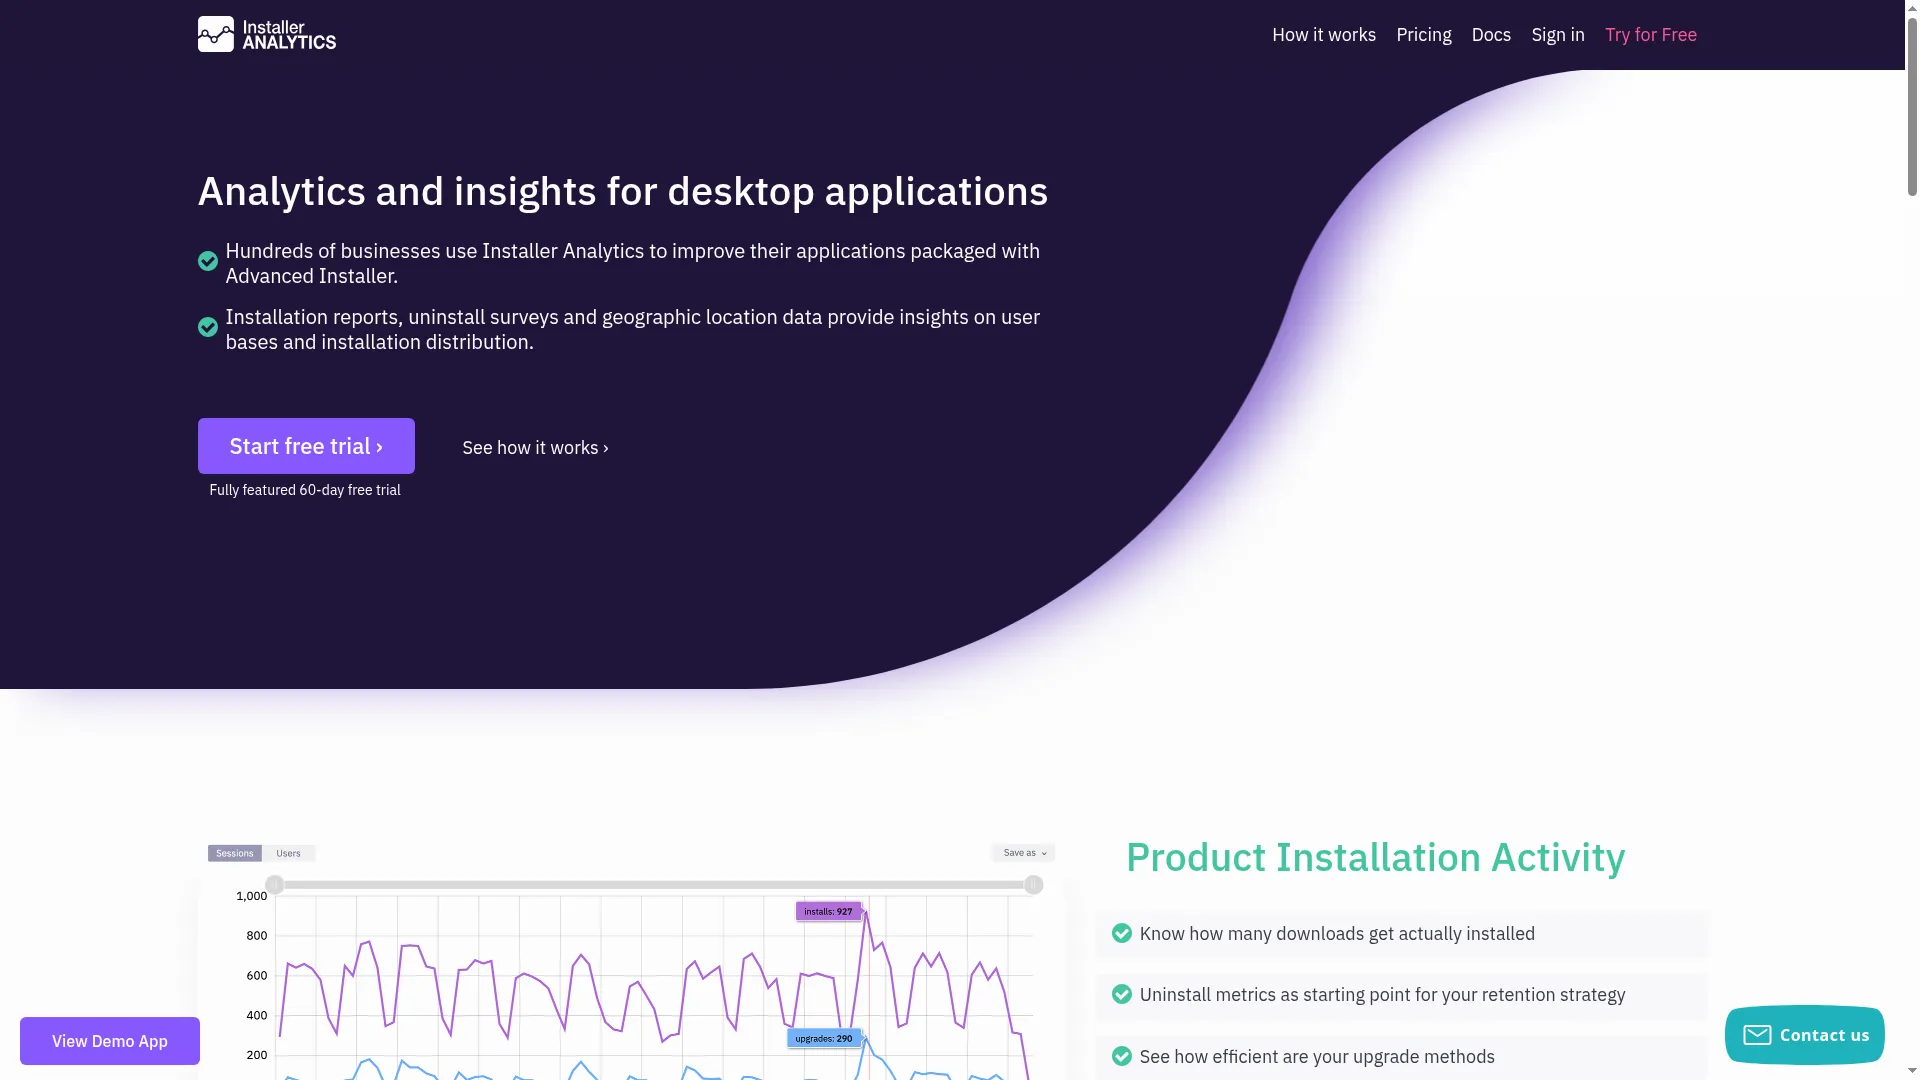Click the 1,000 y-axis label
Image resolution: width=1920 pixels, height=1080 pixels.
pyautogui.click(x=251, y=896)
